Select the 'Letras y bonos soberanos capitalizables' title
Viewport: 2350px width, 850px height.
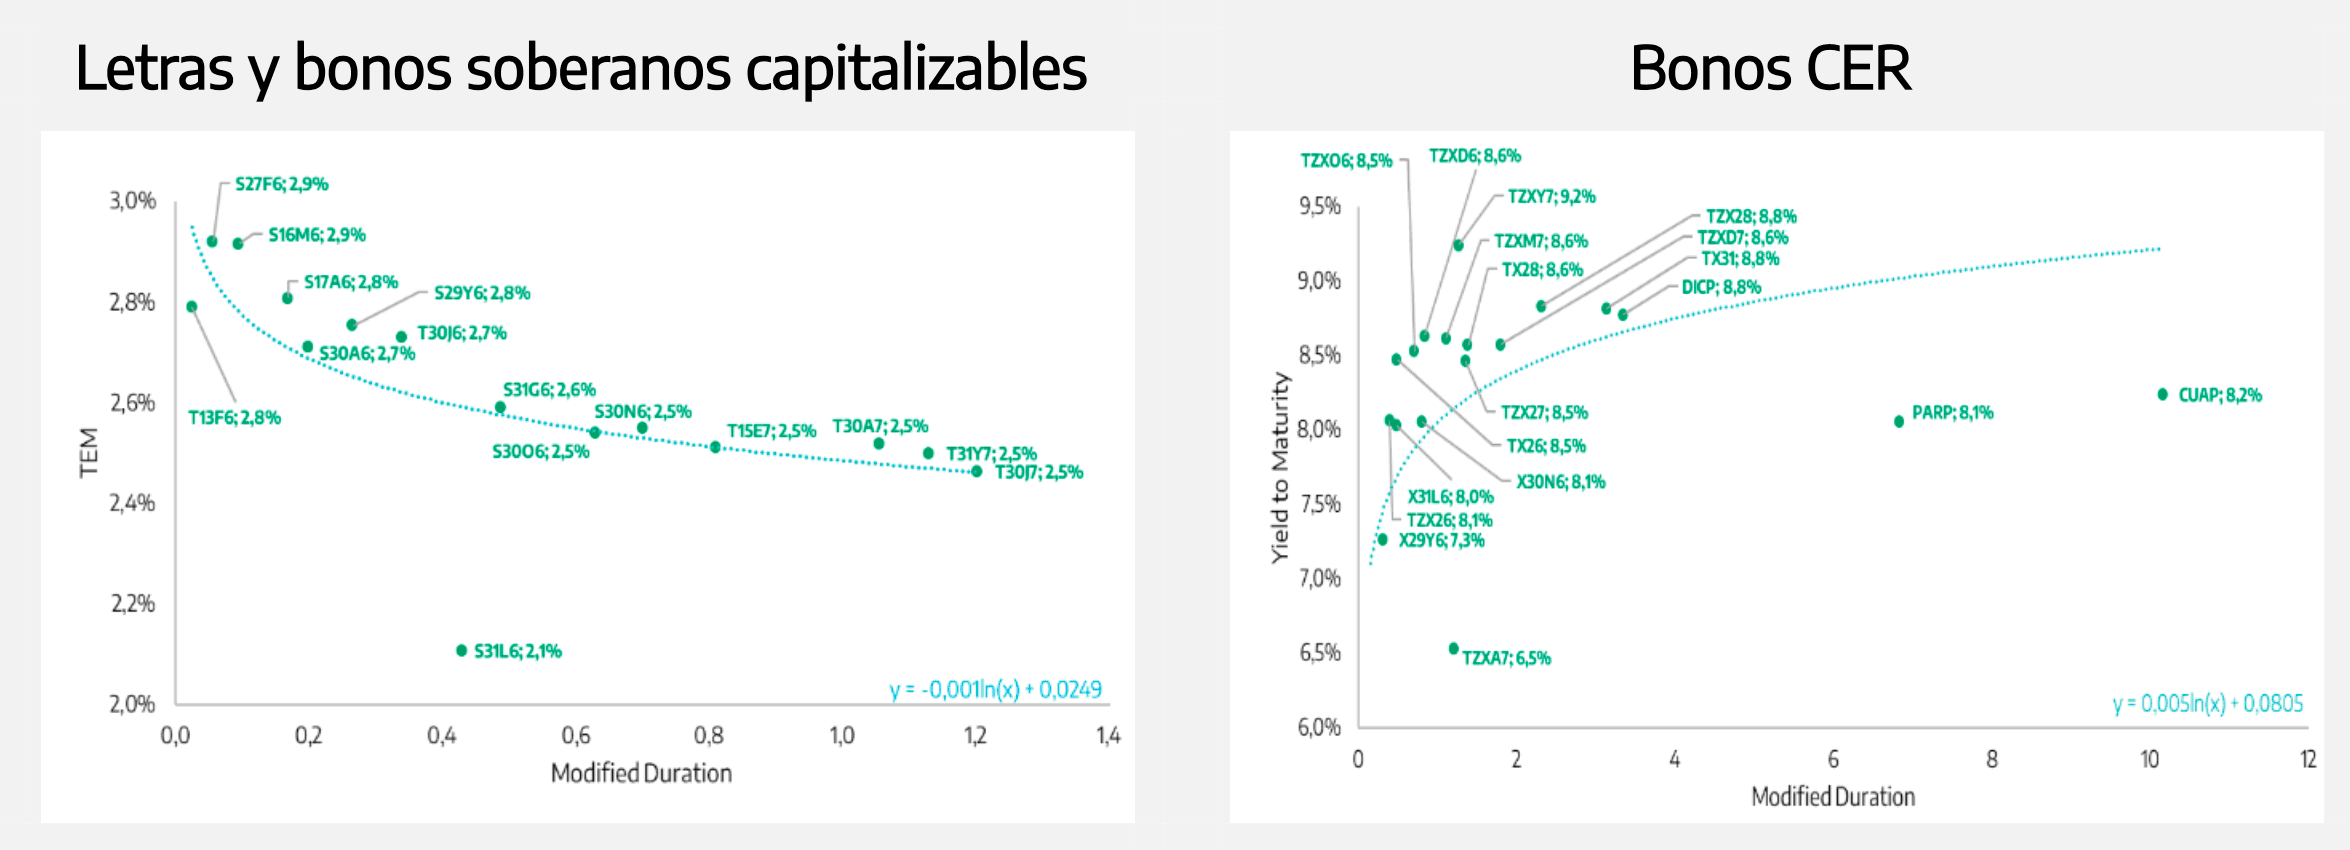581,69
